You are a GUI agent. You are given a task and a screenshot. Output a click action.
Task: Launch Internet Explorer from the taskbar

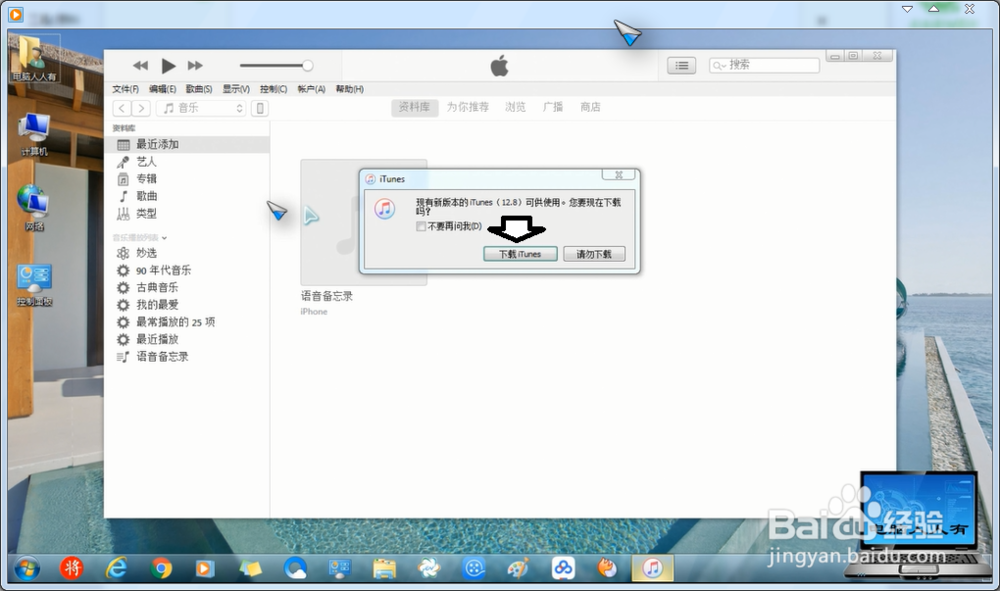pyautogui.click(x=117, y=568)
